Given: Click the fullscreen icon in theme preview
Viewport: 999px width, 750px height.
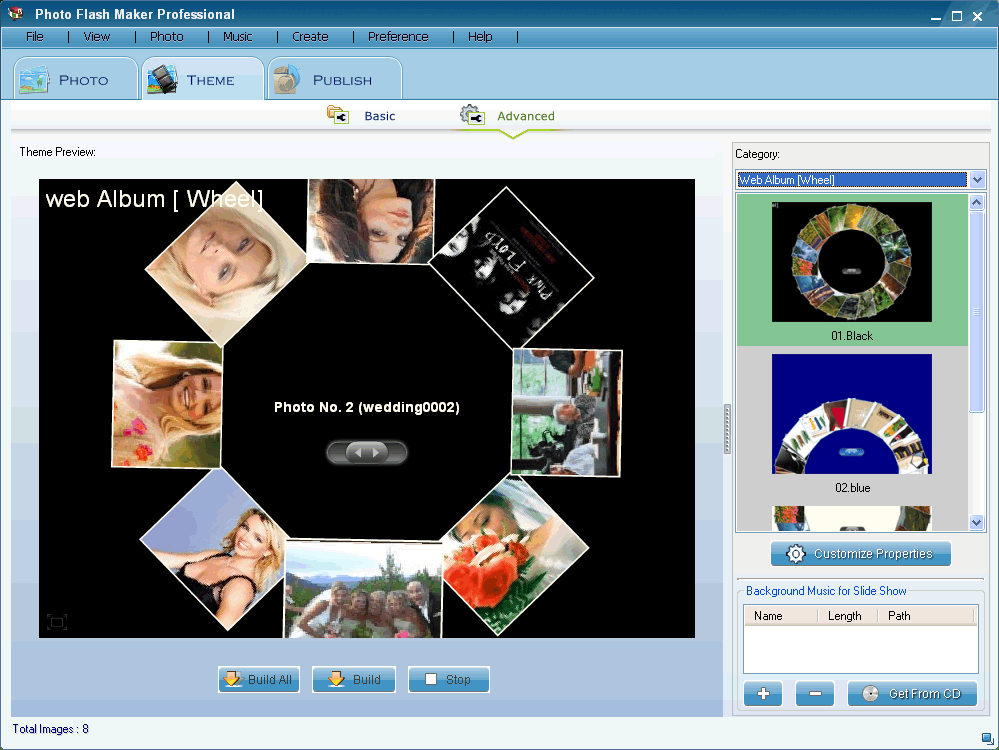Looking at the screenshot, I should (57, 622).
